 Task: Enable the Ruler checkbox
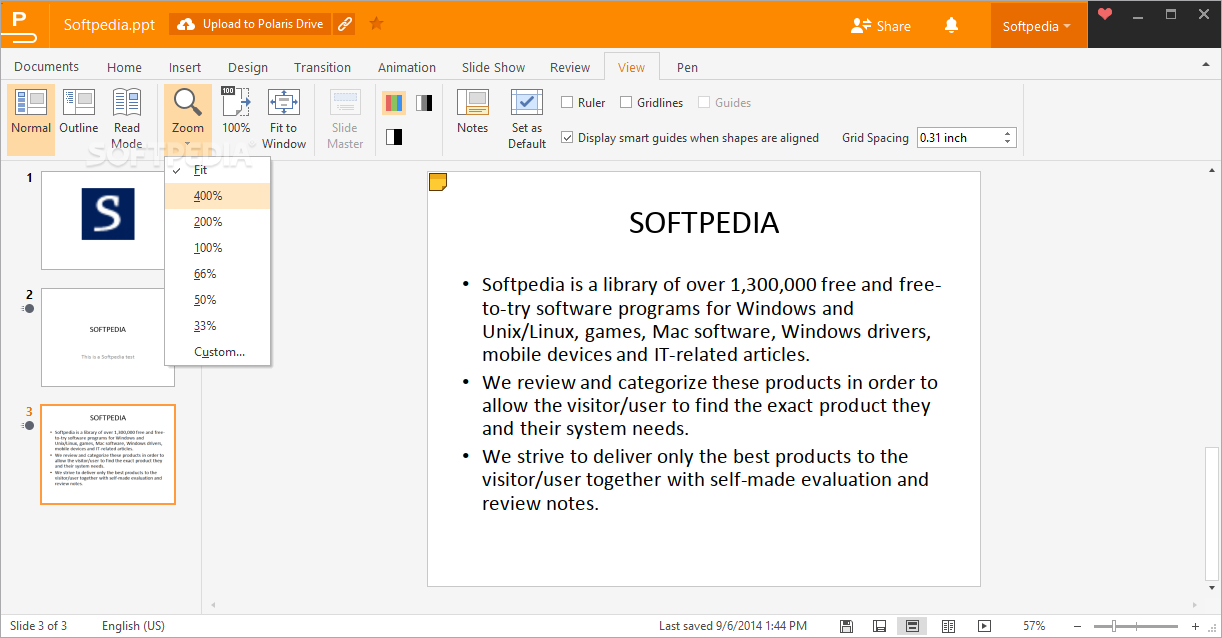click(567, 102)
